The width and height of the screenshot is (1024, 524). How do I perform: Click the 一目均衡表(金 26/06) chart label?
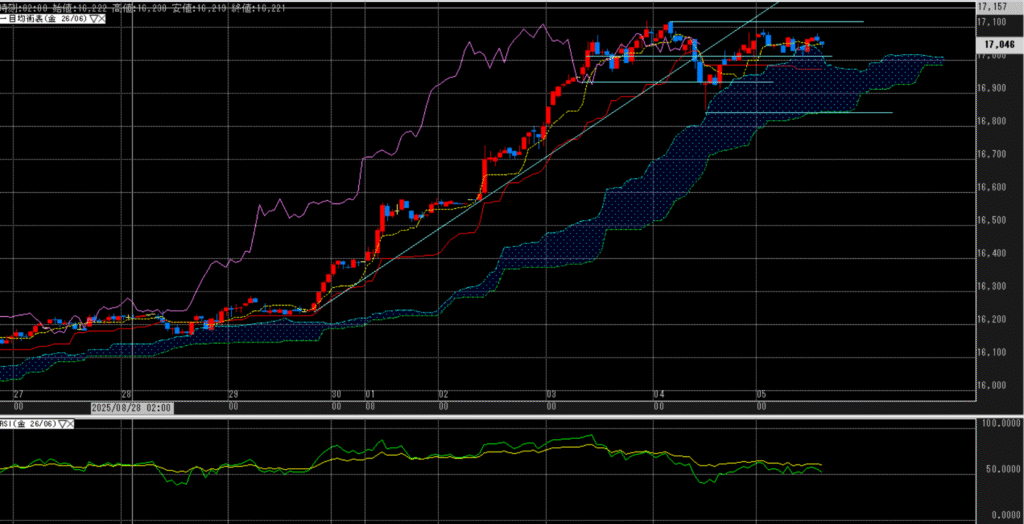pyautogui.click(x=44, y=18)
